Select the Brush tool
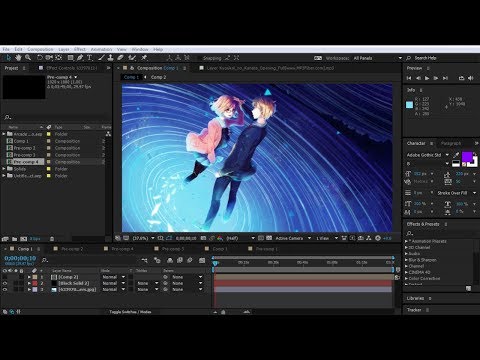480x360 pixels. point(101,58)
